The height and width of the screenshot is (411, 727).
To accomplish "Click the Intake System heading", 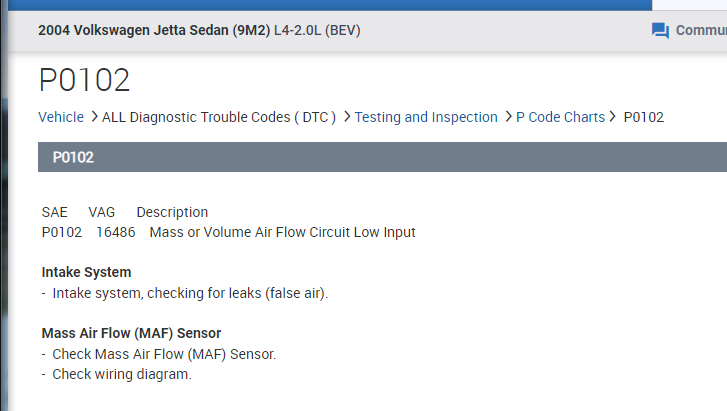I will click(86, 272).
